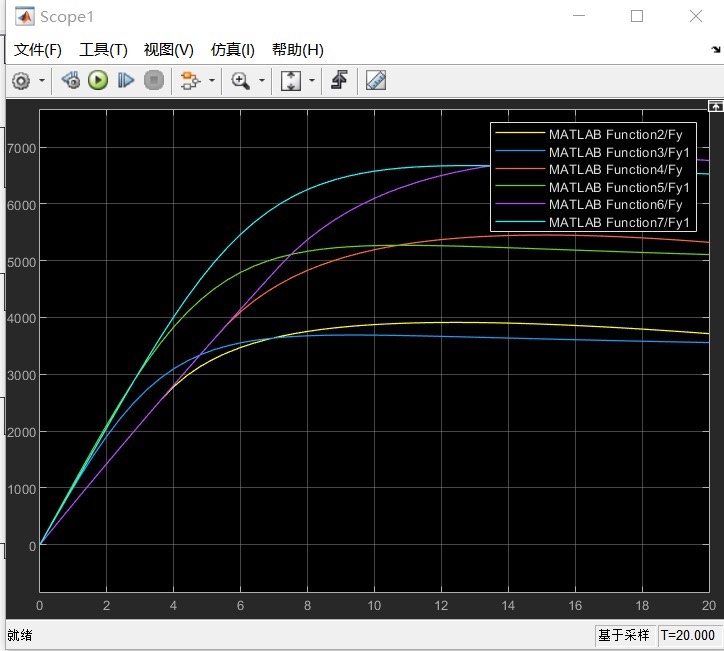This screenshot has width=724, height=651.
Task: Step back the simulation
Action: [71, 80]
